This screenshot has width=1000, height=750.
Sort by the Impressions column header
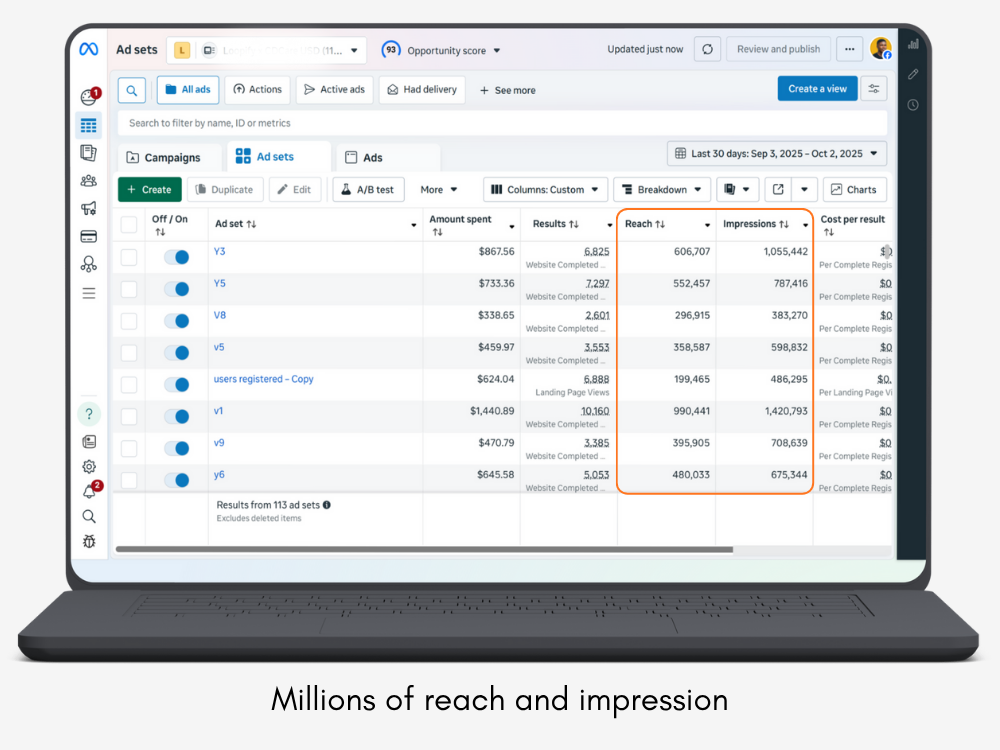[756, 224]
